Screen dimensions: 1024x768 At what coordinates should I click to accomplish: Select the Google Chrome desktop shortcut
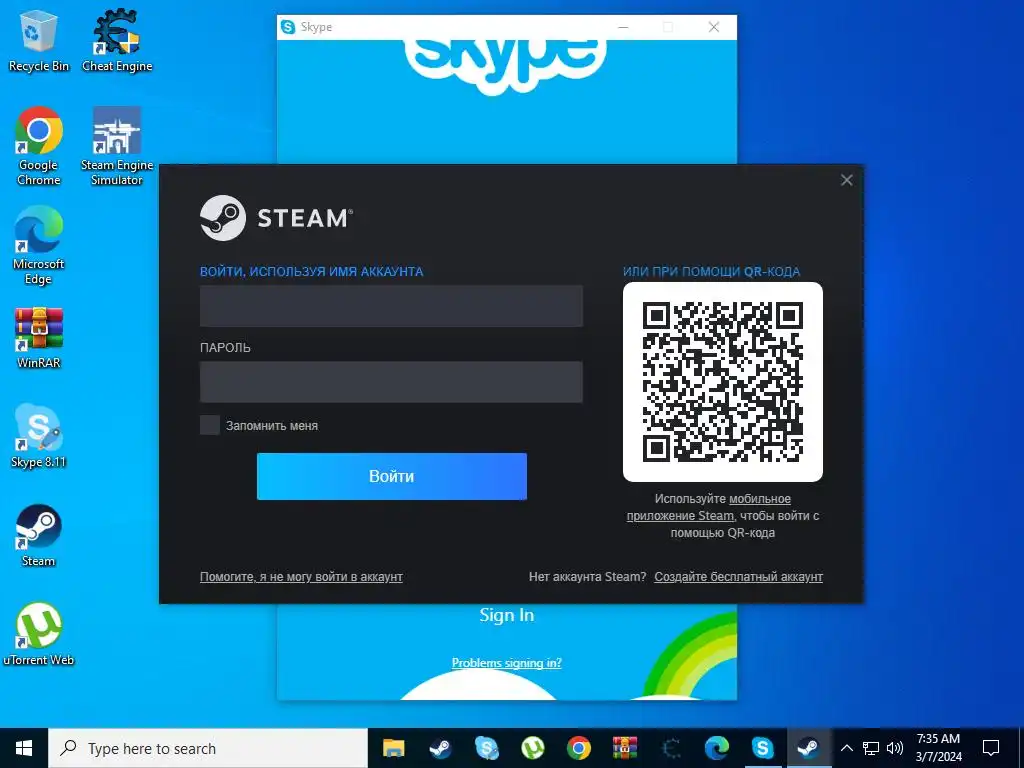tap(39, 146)
